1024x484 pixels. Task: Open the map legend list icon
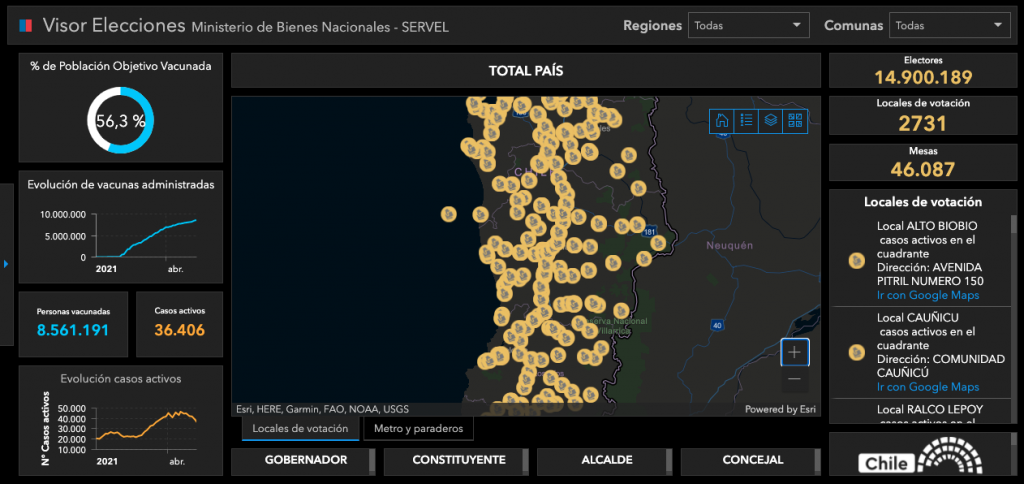[746, 121]
